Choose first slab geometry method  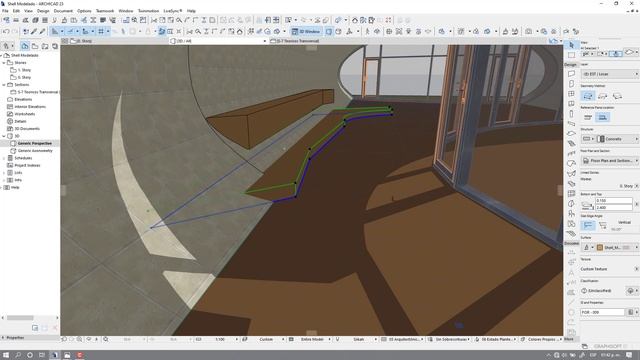click(588, 96)
